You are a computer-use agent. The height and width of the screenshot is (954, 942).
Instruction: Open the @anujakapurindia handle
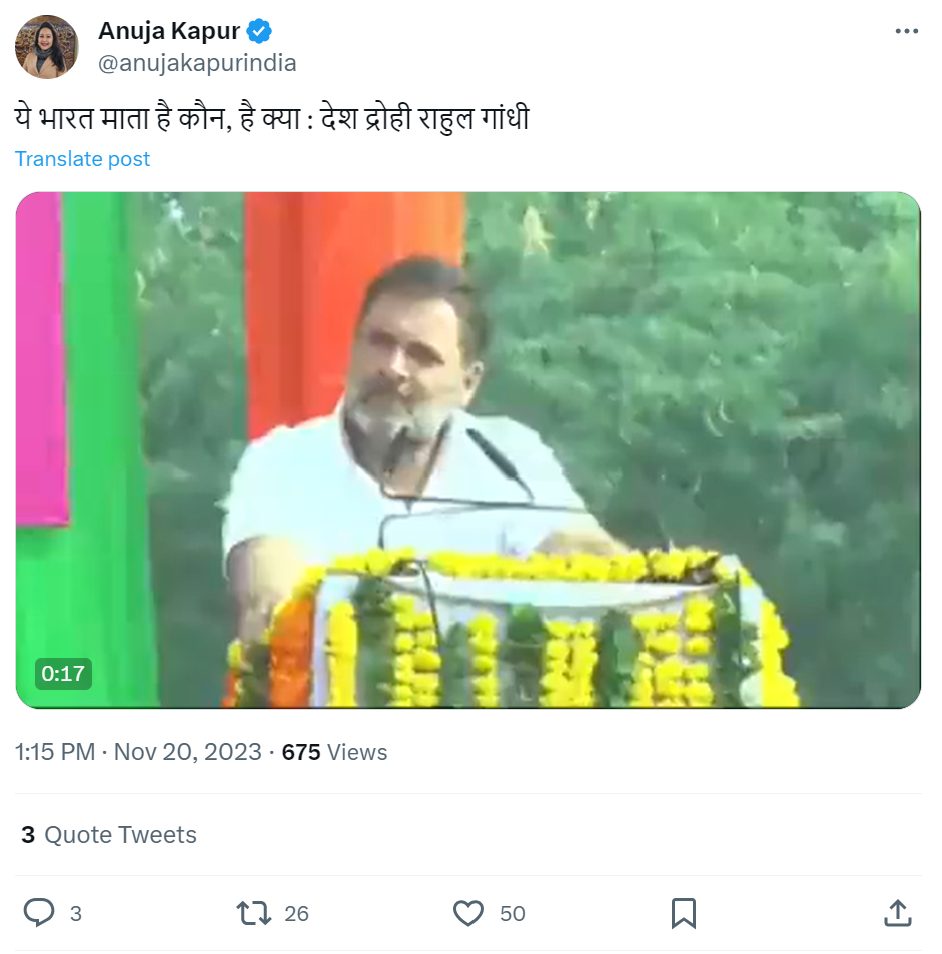click(197, 63)
